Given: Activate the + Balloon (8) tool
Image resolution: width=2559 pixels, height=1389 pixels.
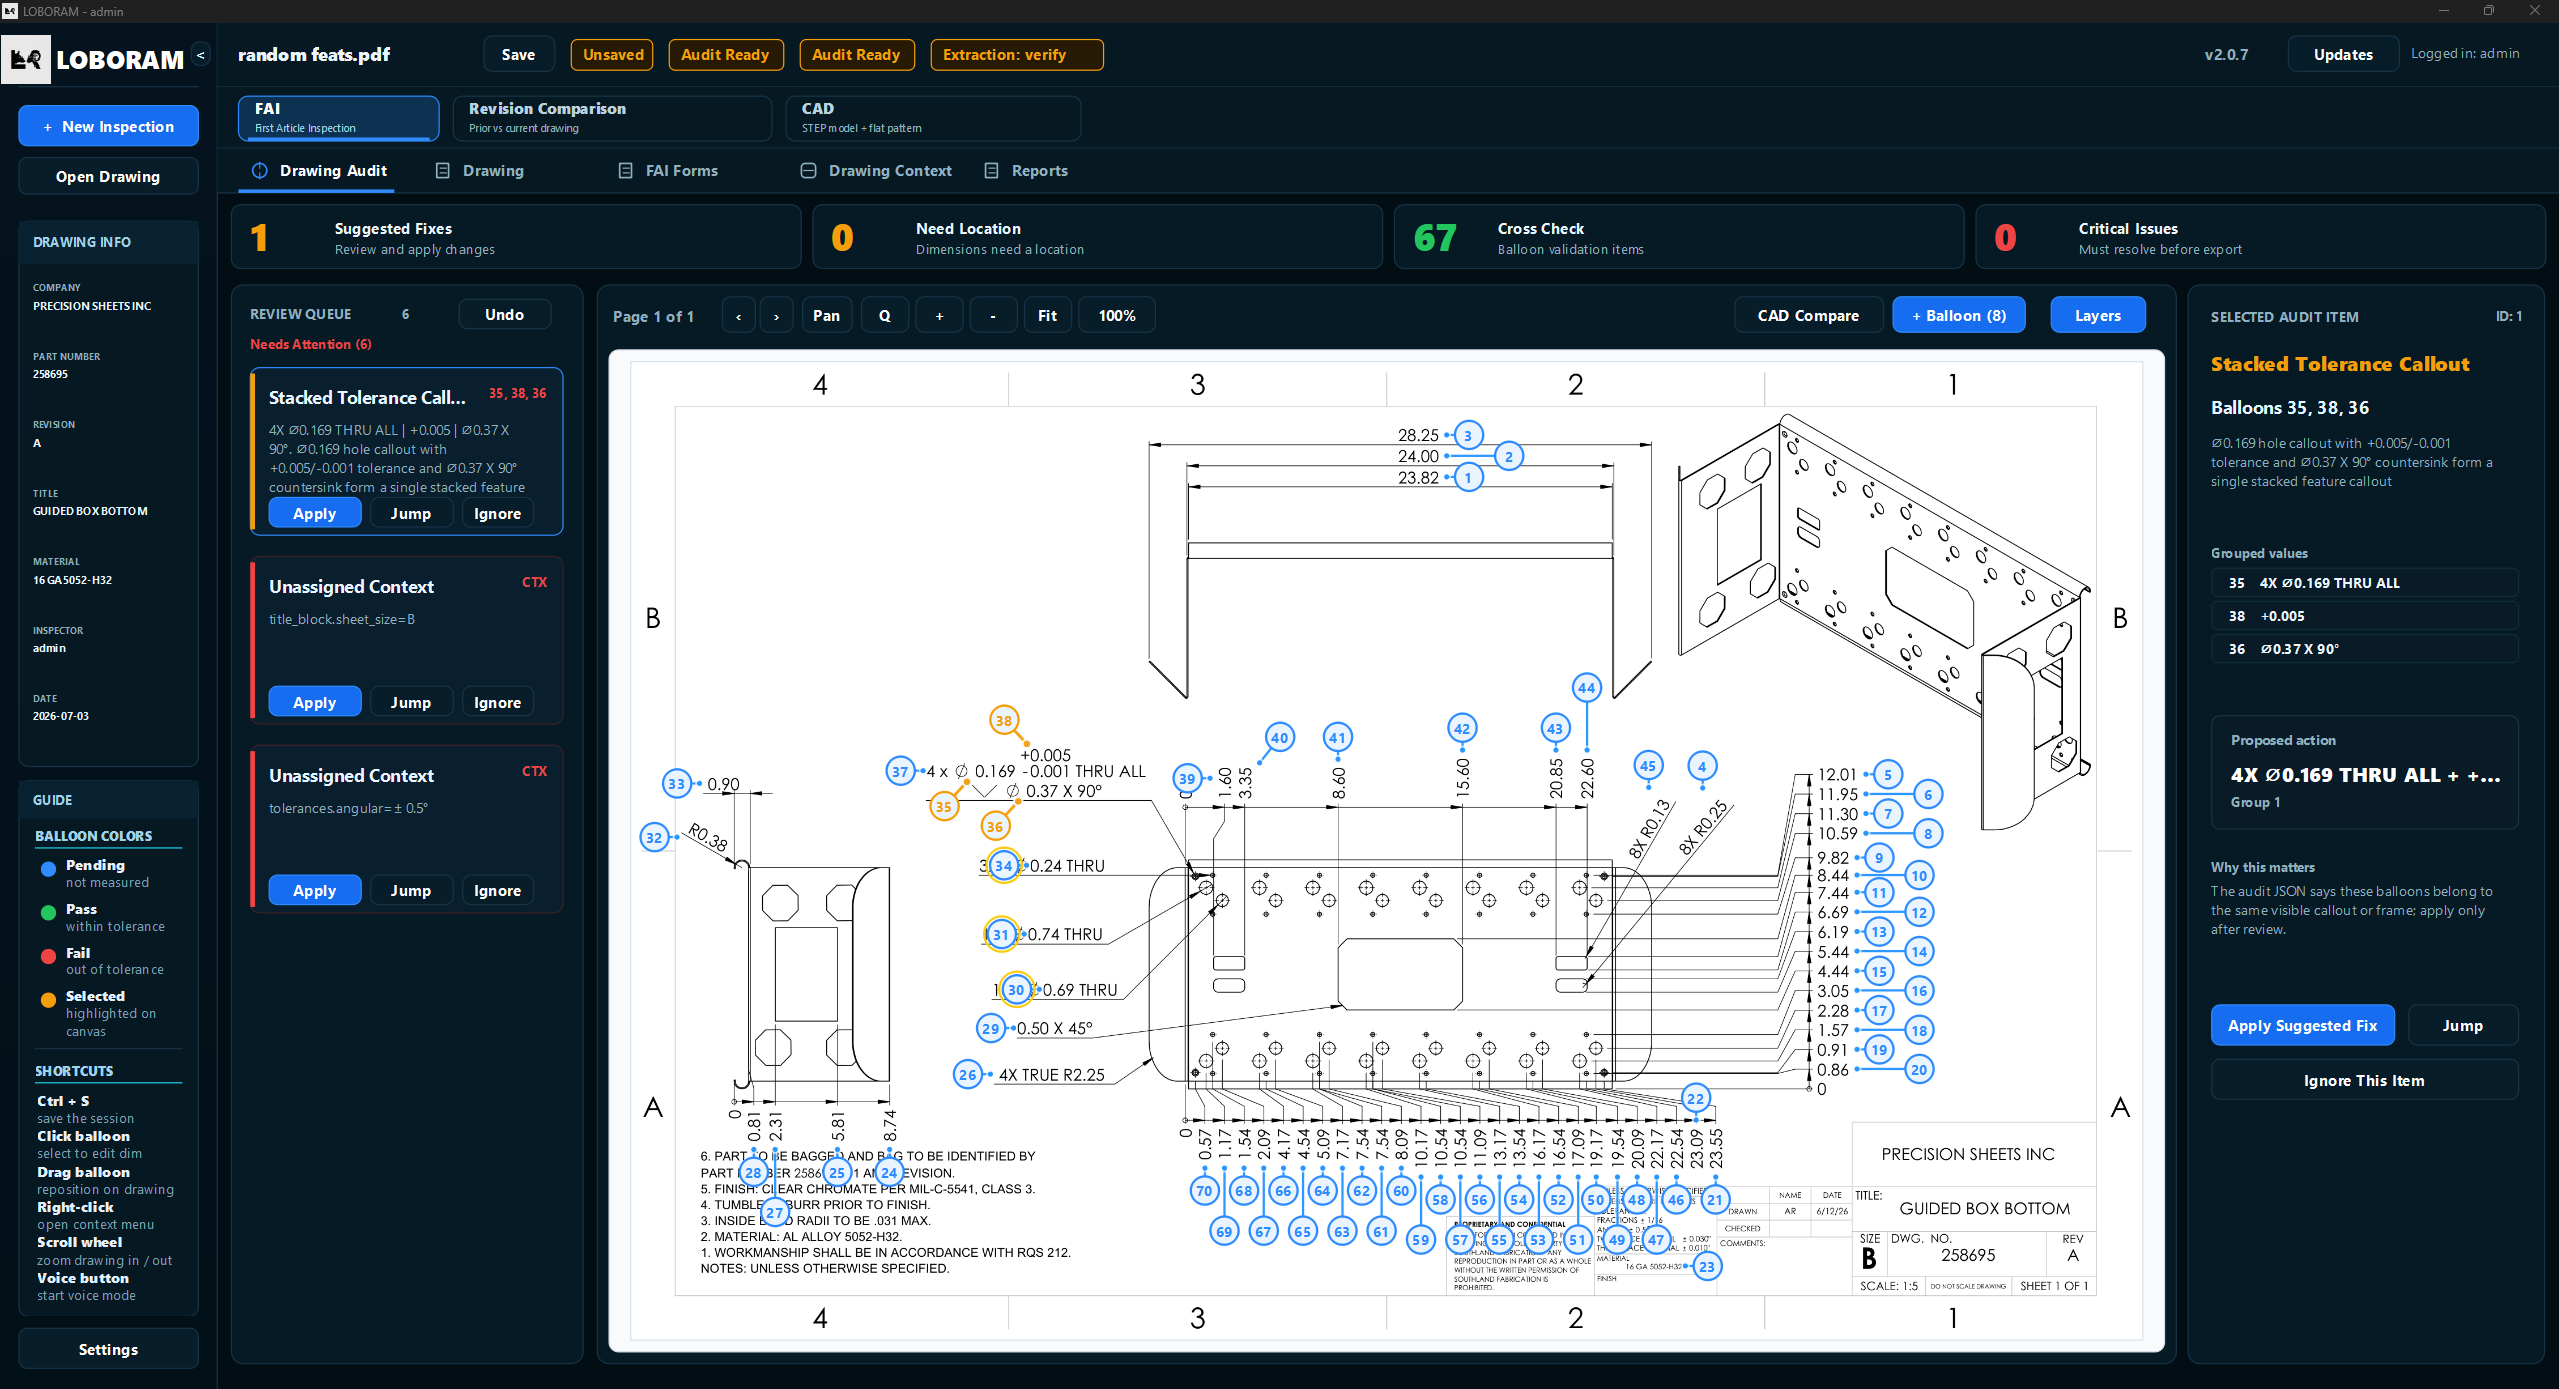Looking at the screenshot, I should pyautogui.click(x=1959, y=316).
